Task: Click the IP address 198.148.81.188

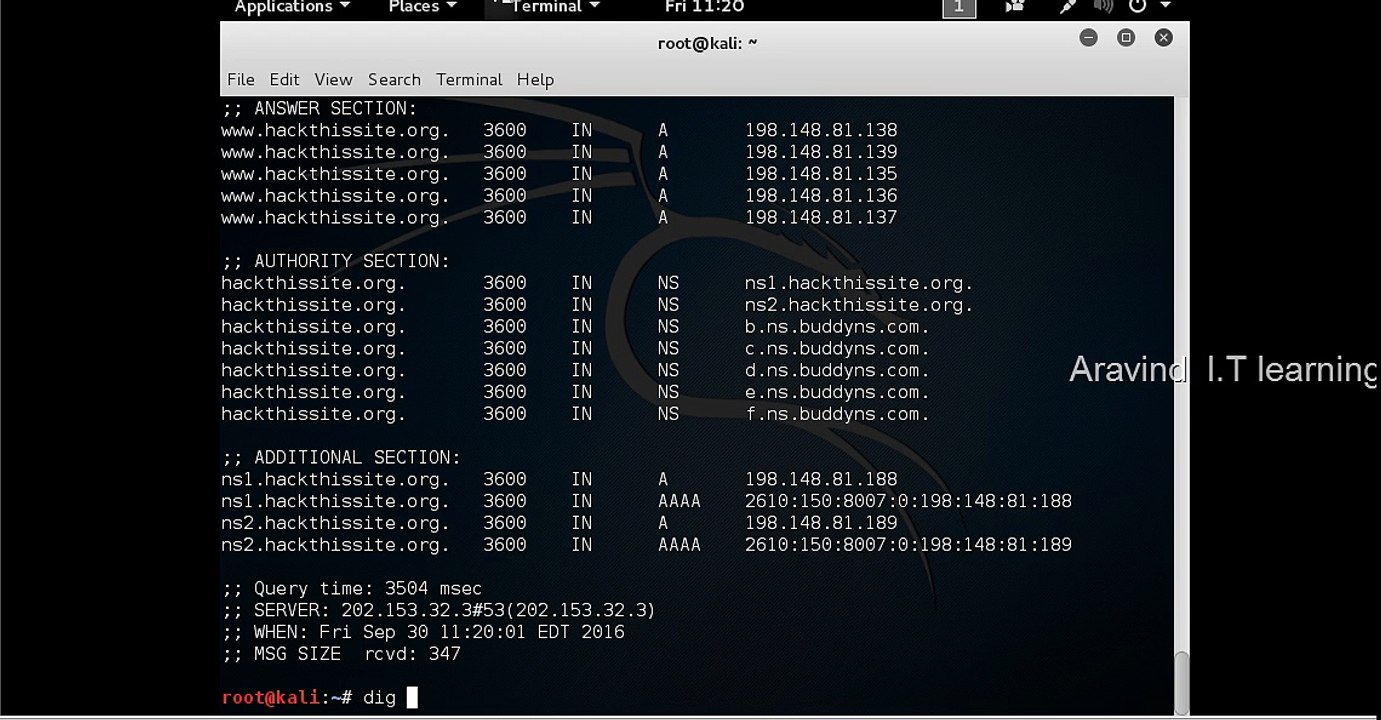Action: tap(821, 480)
